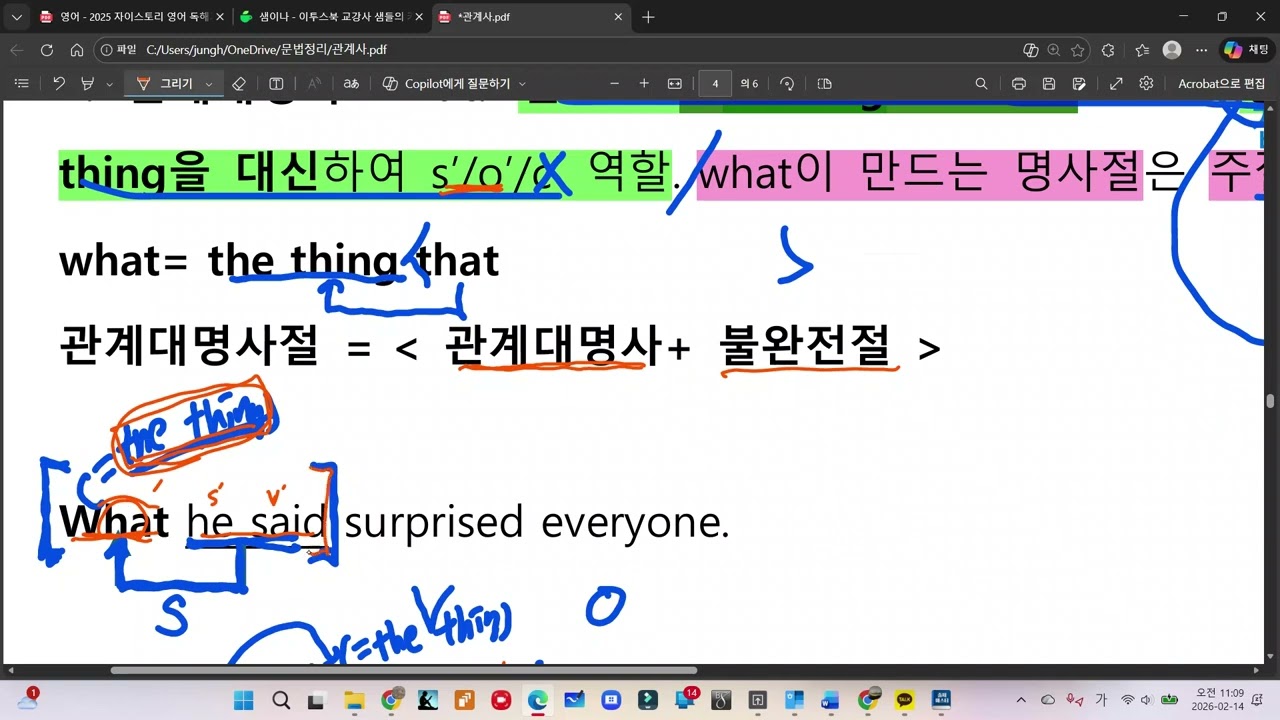The width and height of the screenshot is (1280, 720).
Task: Open the 그리기 pen options dropdown arrow
Action: point(209,84)
